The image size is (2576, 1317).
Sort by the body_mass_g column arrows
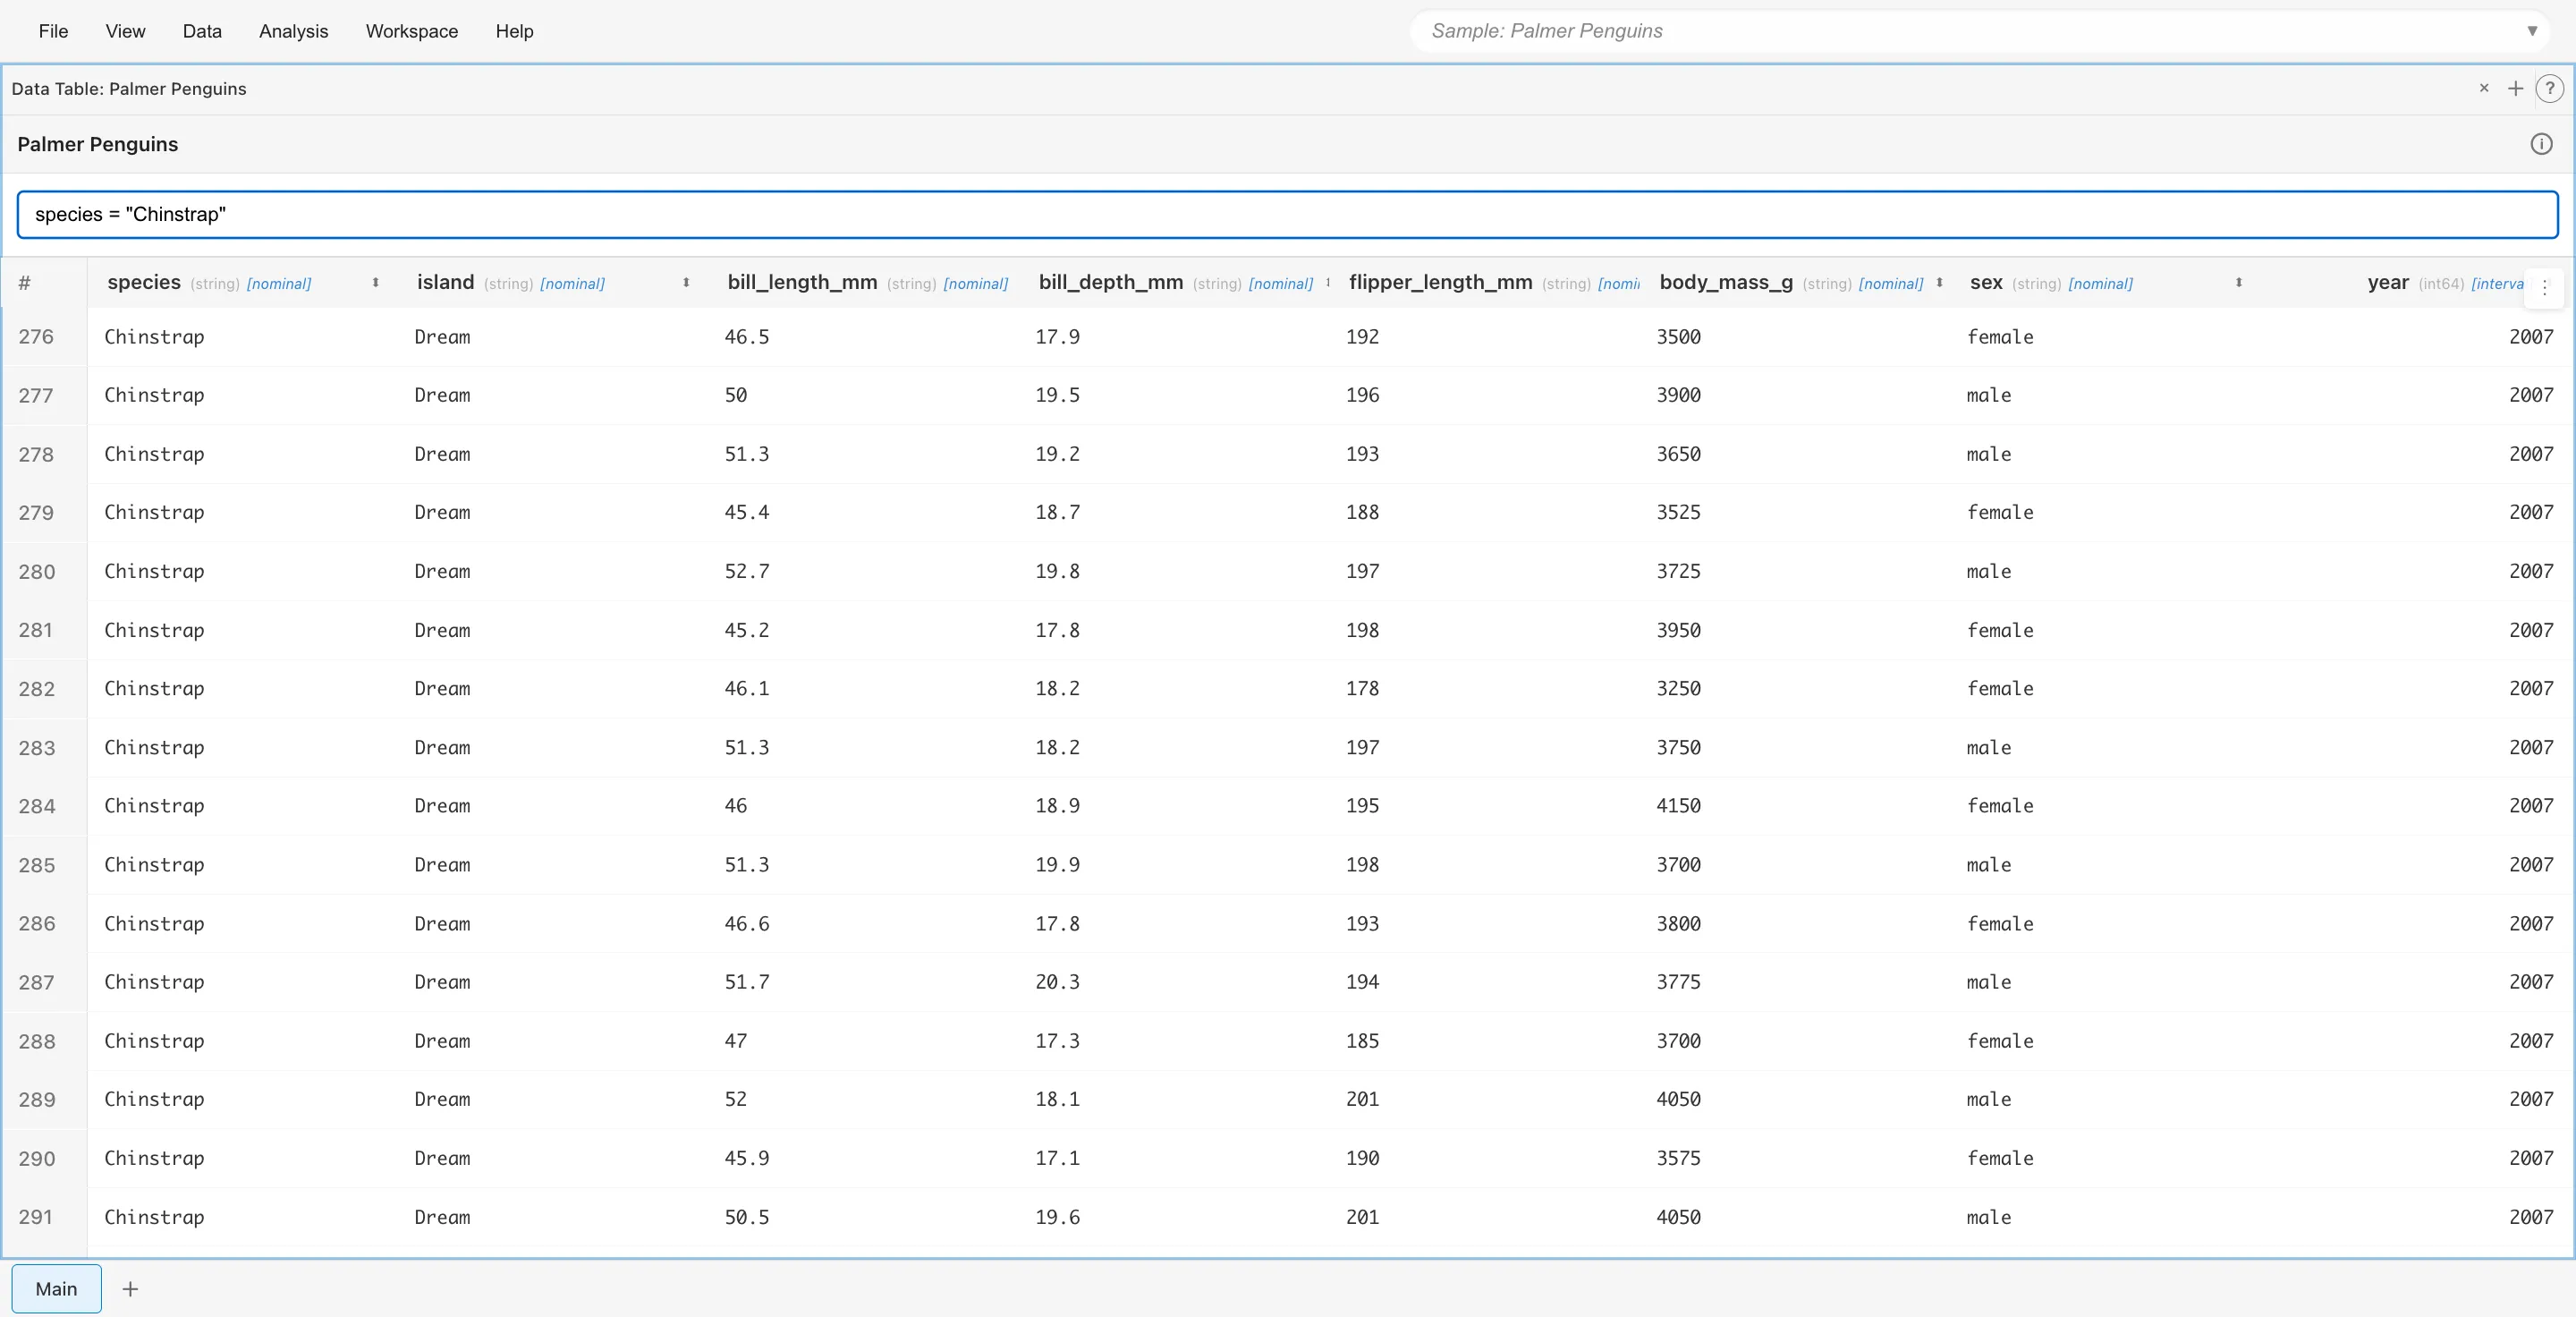(x=1939, y=283)
